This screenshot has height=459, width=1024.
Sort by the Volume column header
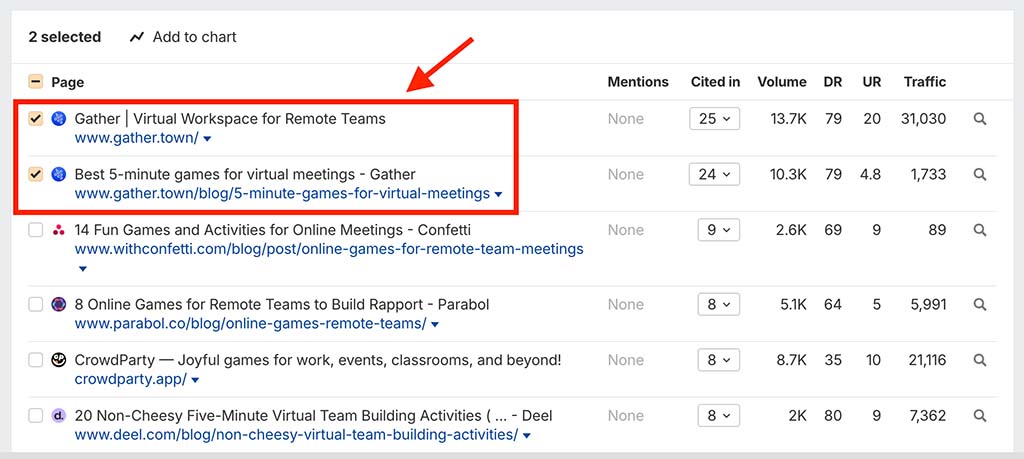(x=781, y=82)
